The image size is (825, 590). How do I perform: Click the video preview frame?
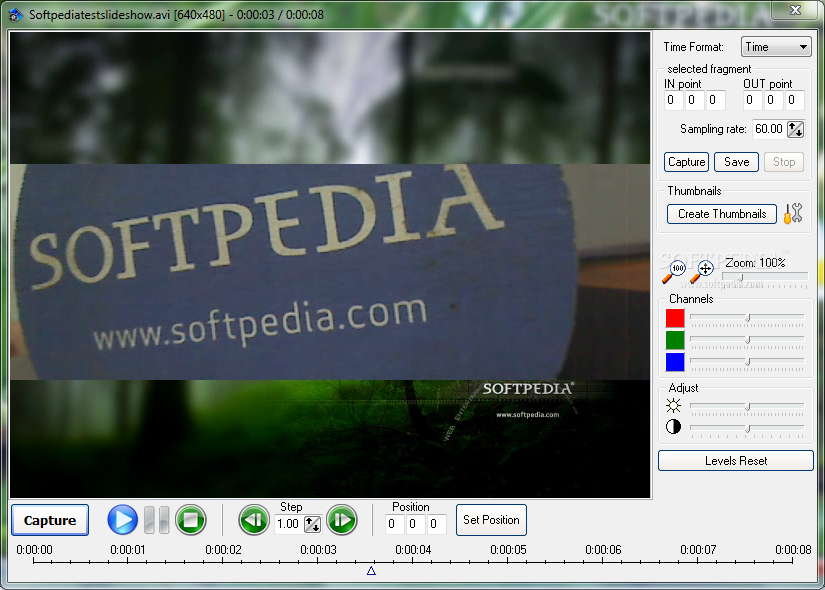pyautogui.click(x=330, y=265)
